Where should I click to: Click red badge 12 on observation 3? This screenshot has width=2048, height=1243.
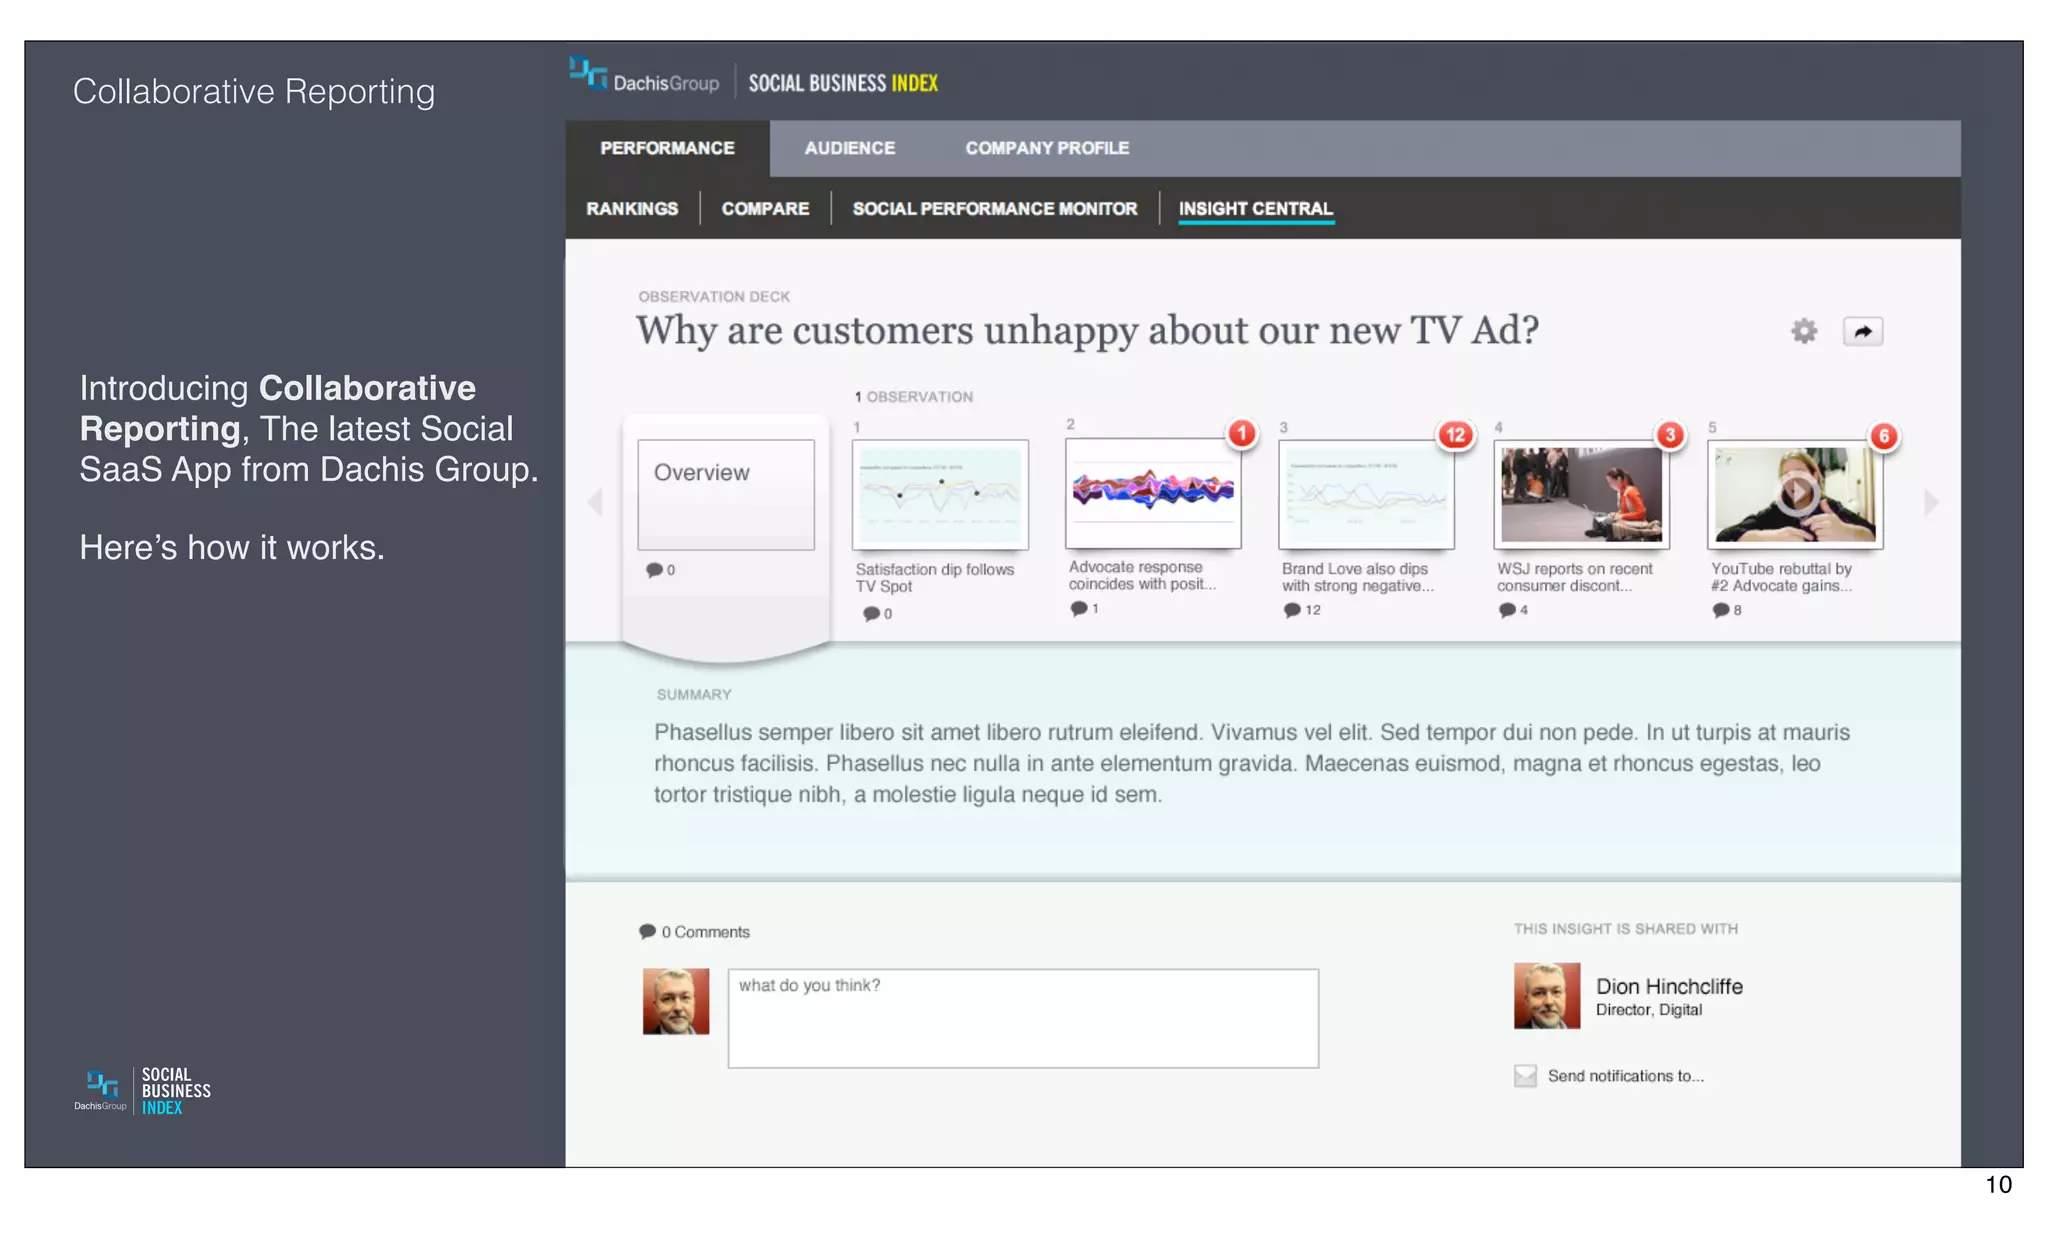tap(1455, 434)
